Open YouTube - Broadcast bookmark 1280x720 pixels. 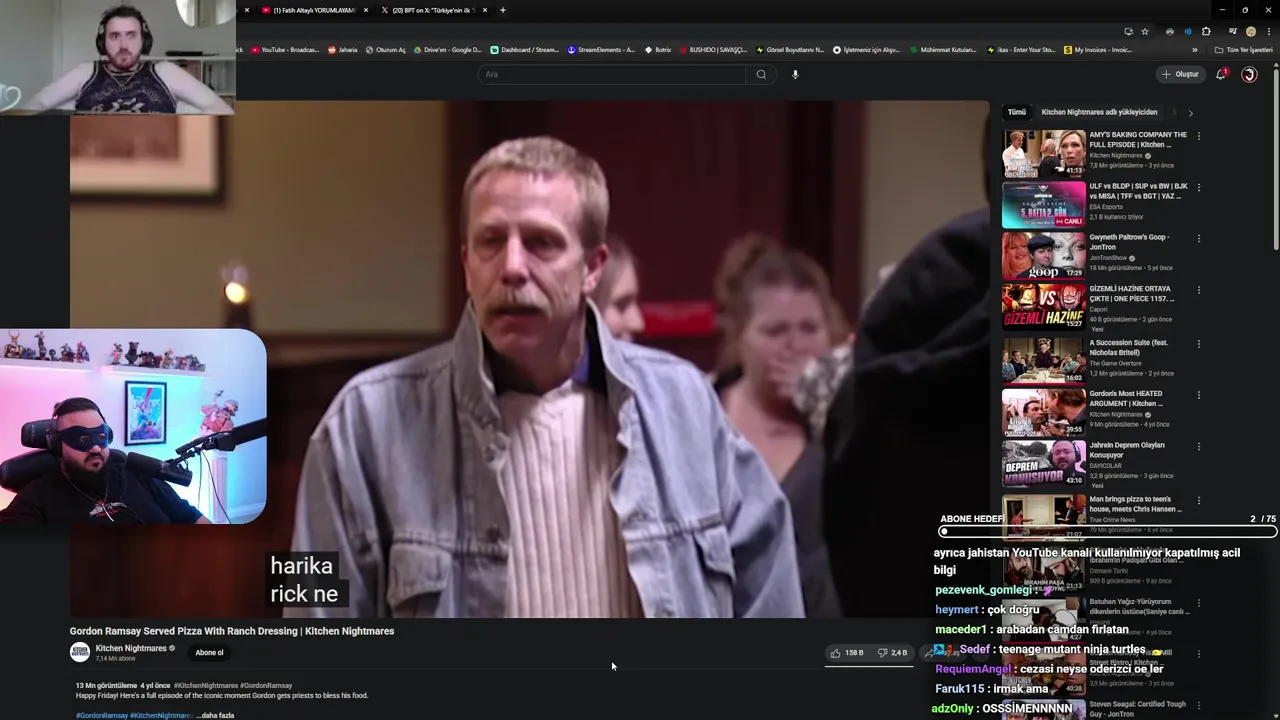tap(285, 50)
